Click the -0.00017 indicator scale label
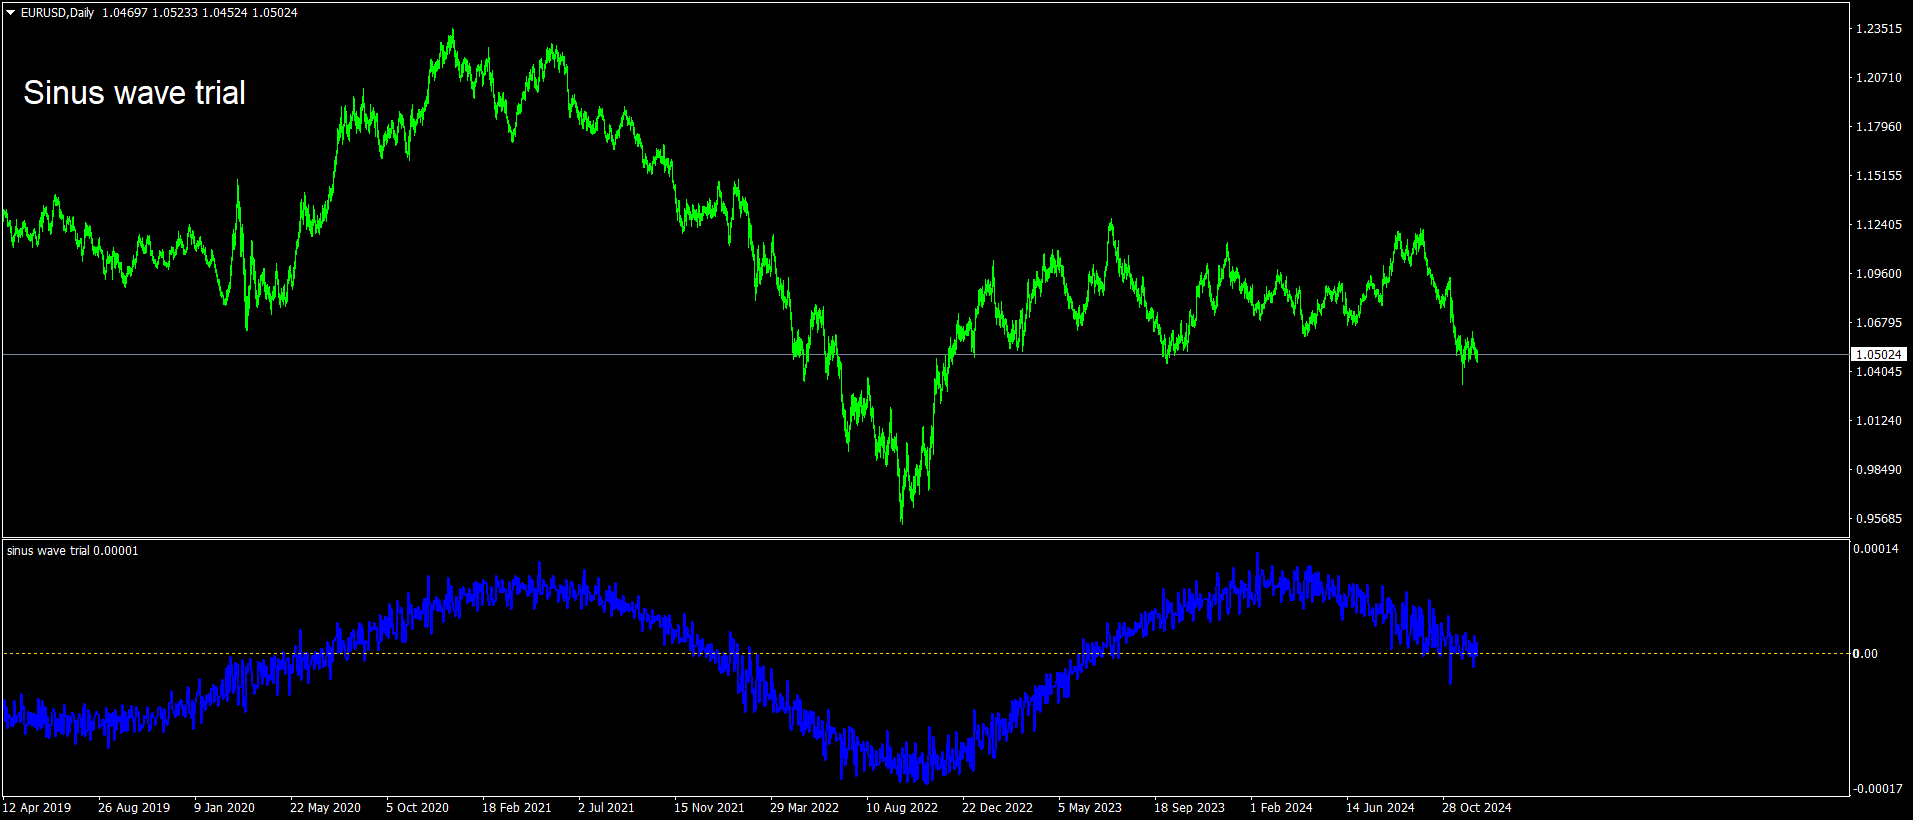 pyautogui.click(x=1878, y=789)
